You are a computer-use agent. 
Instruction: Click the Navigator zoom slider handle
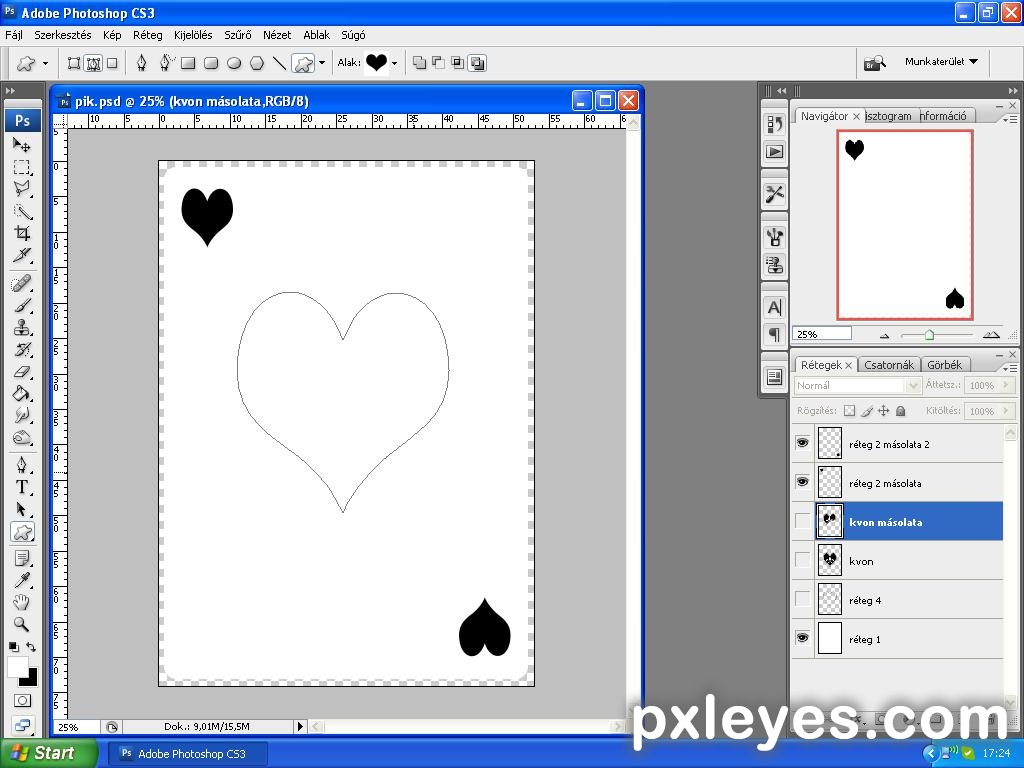point(929,335)
